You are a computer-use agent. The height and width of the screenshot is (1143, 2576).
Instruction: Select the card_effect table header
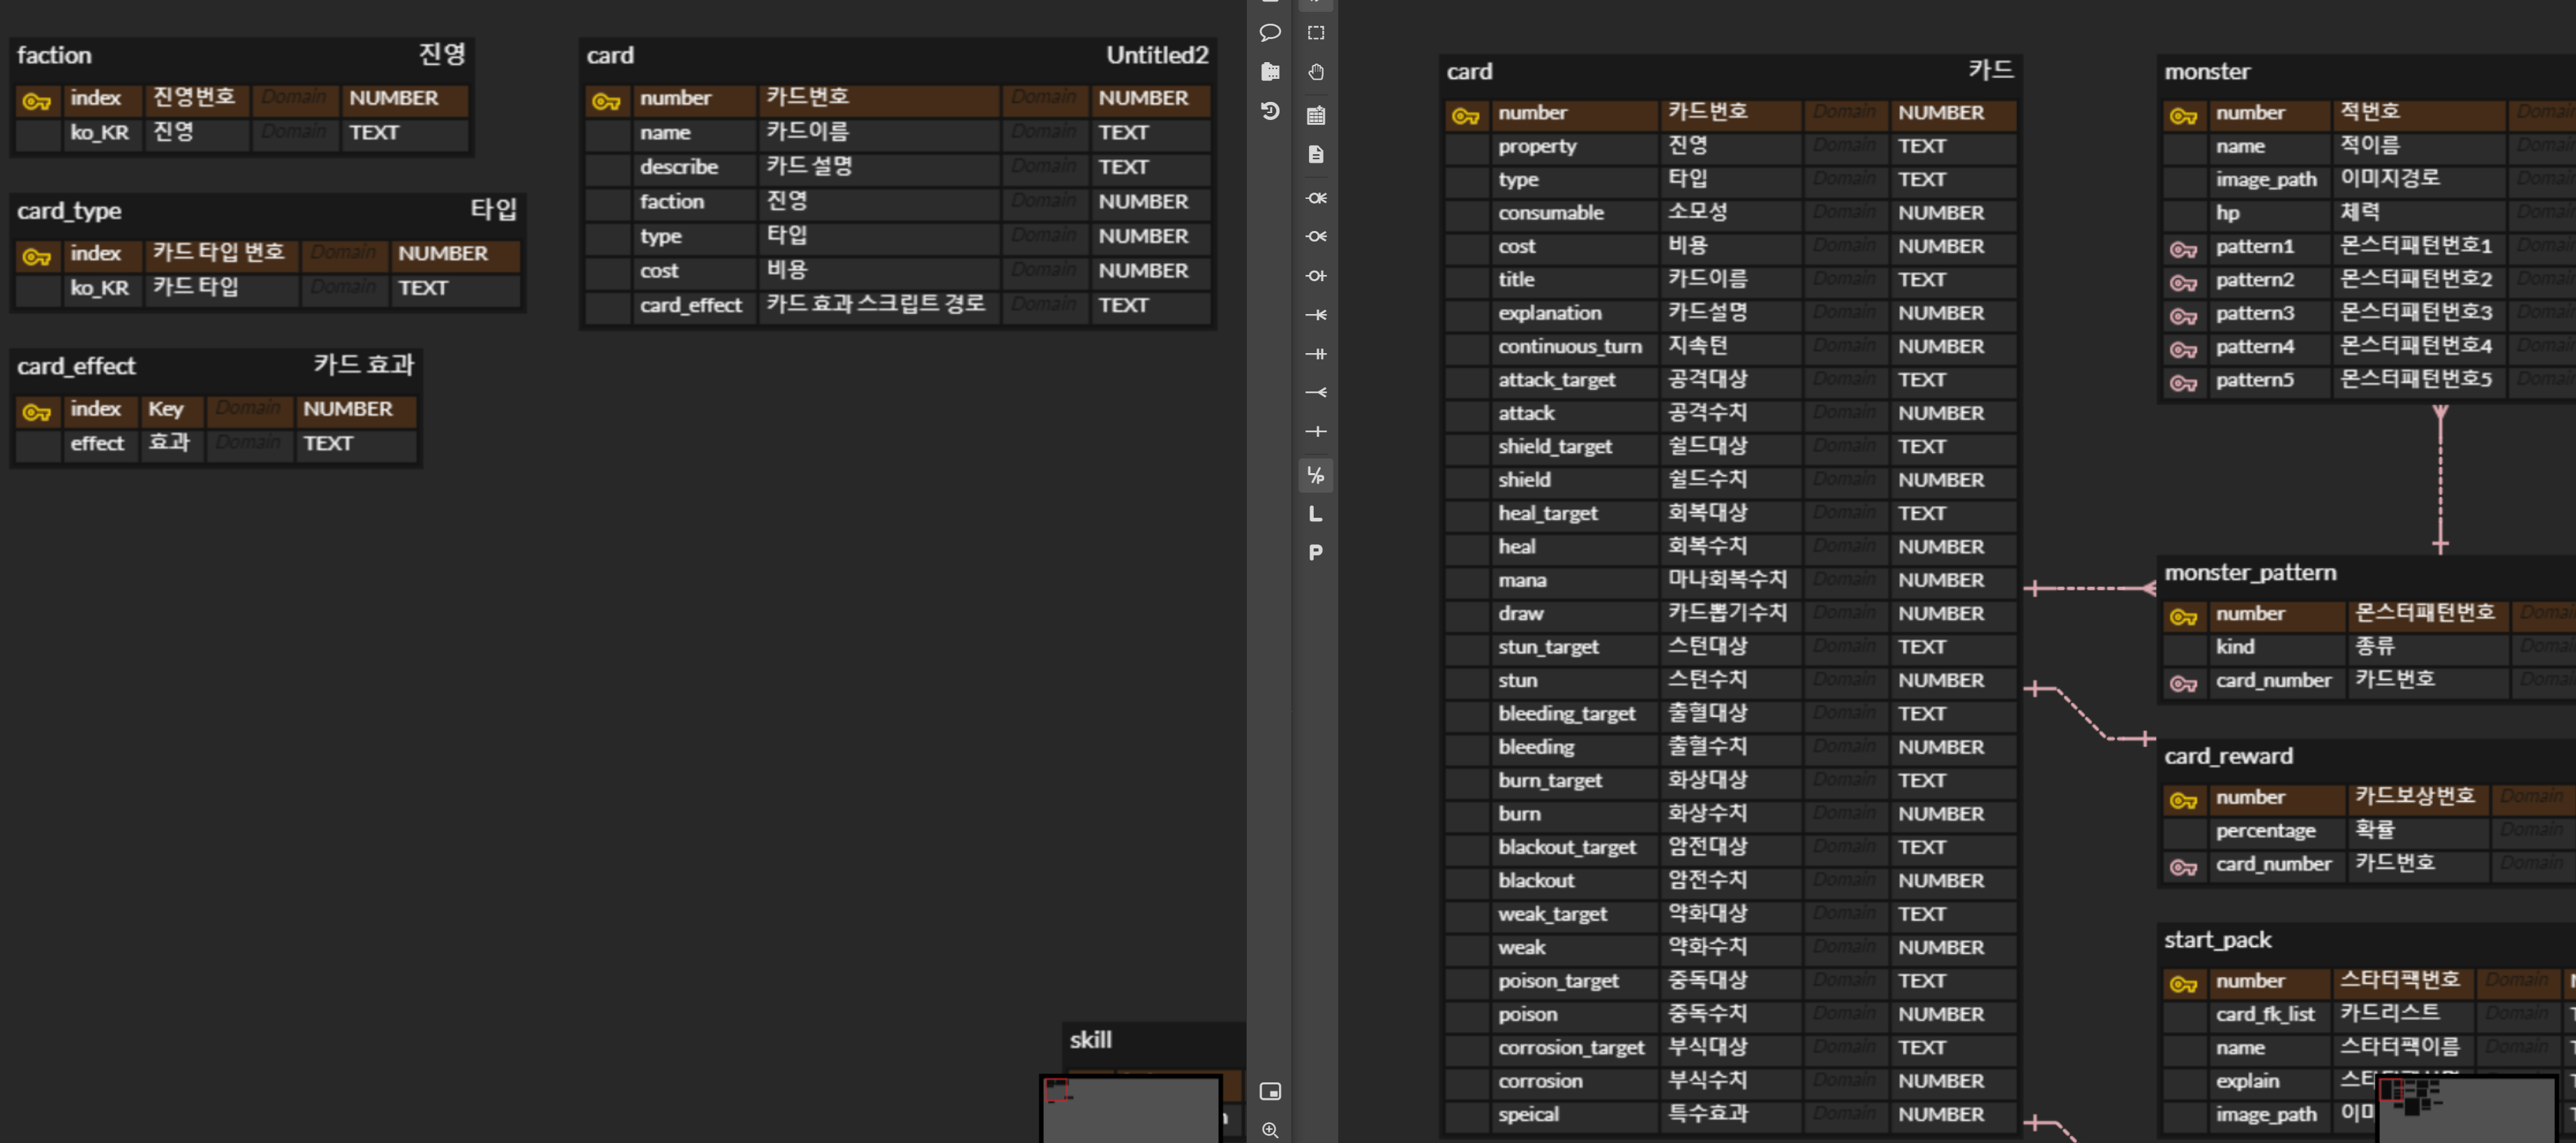[216, 366]
